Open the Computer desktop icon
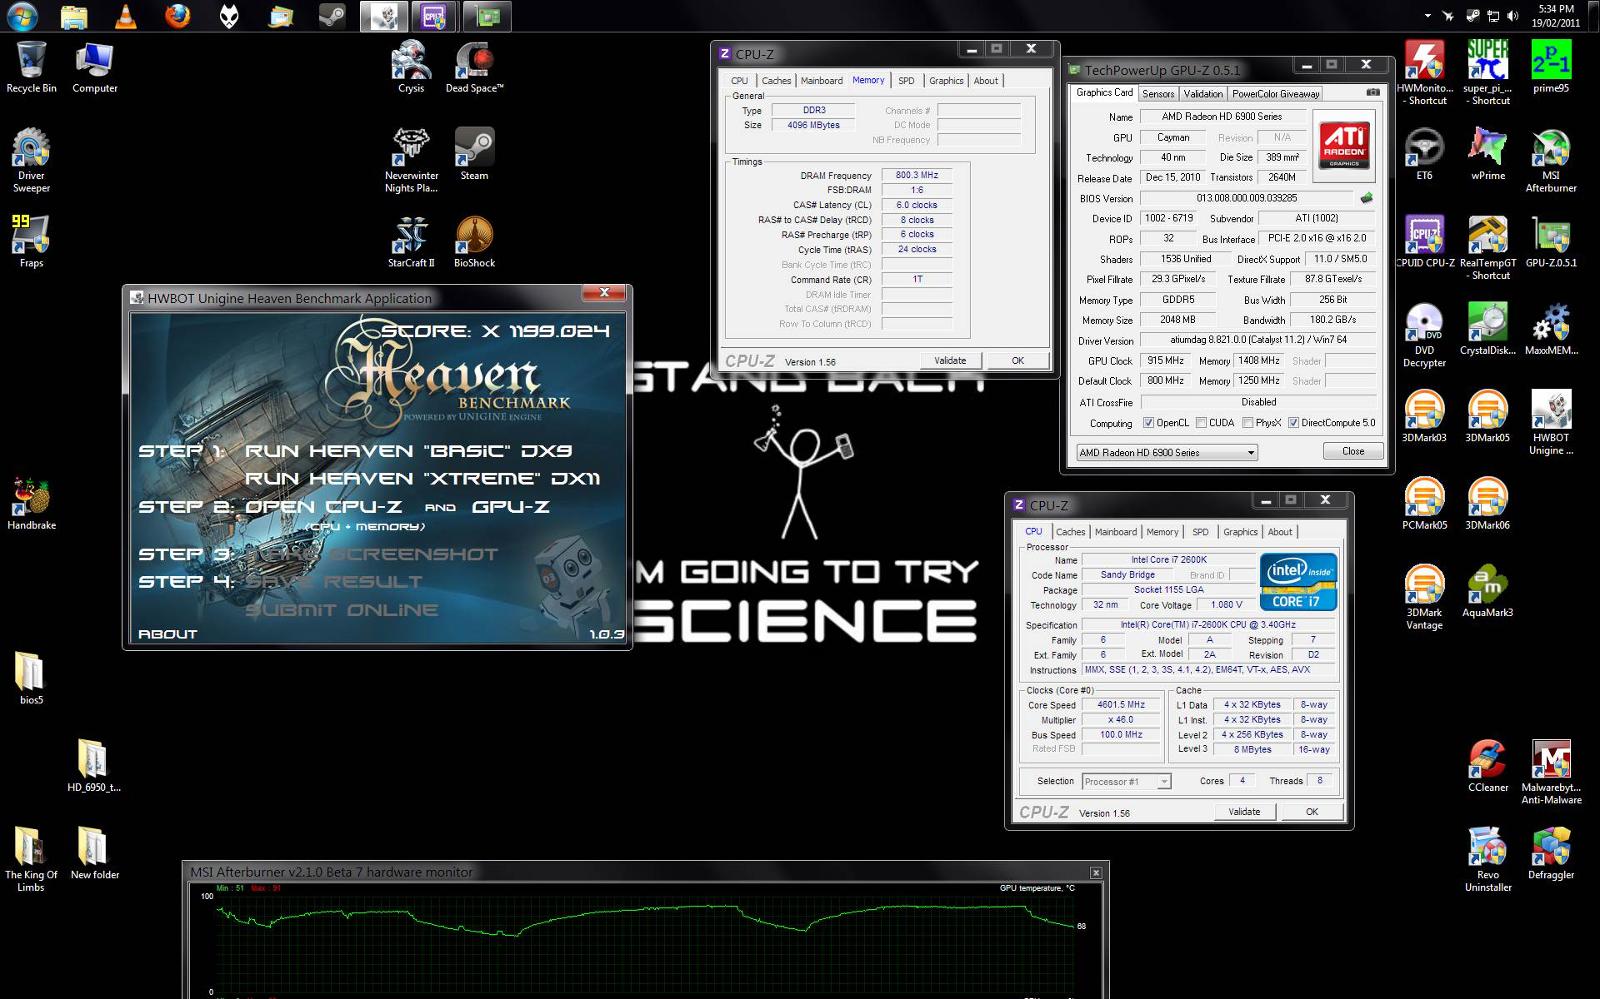This screenshot has width=1600, height=999. coord(94,67)
